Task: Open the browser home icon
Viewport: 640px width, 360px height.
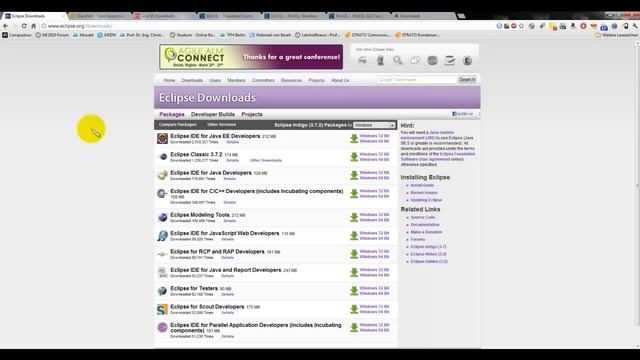Action: (33, 26)
